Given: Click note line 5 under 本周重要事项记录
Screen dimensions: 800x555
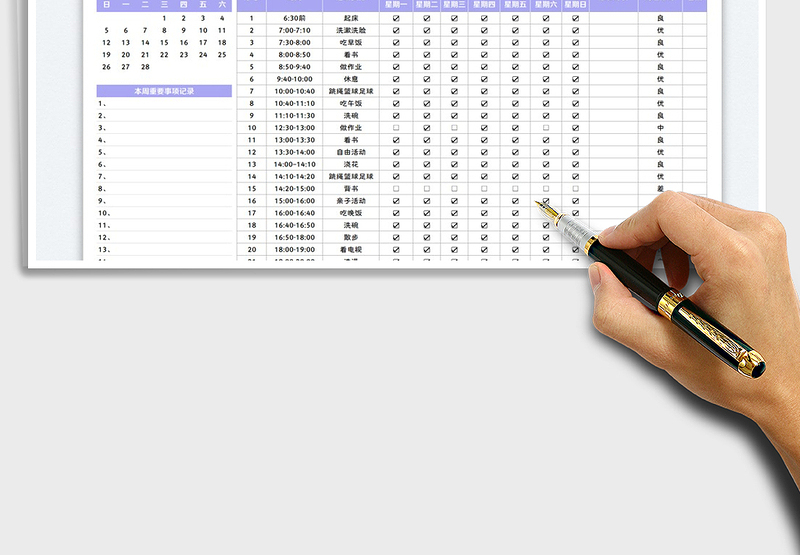Looking at the screenshot, I should tap(164, 152).
